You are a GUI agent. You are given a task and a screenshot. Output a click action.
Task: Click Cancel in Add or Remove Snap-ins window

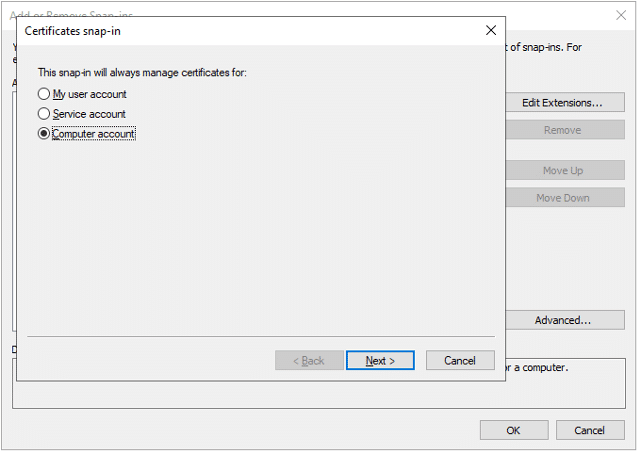[590, 430]
